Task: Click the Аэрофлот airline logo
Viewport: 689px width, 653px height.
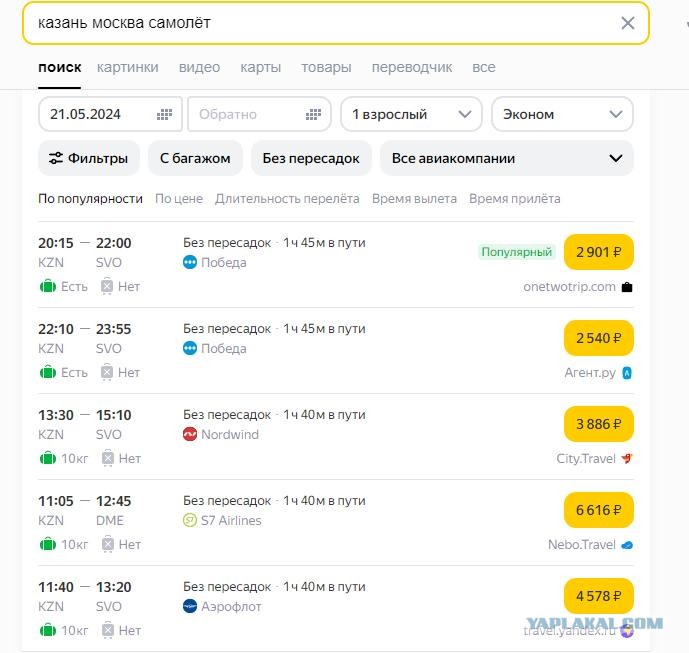Action: point(189,606)
